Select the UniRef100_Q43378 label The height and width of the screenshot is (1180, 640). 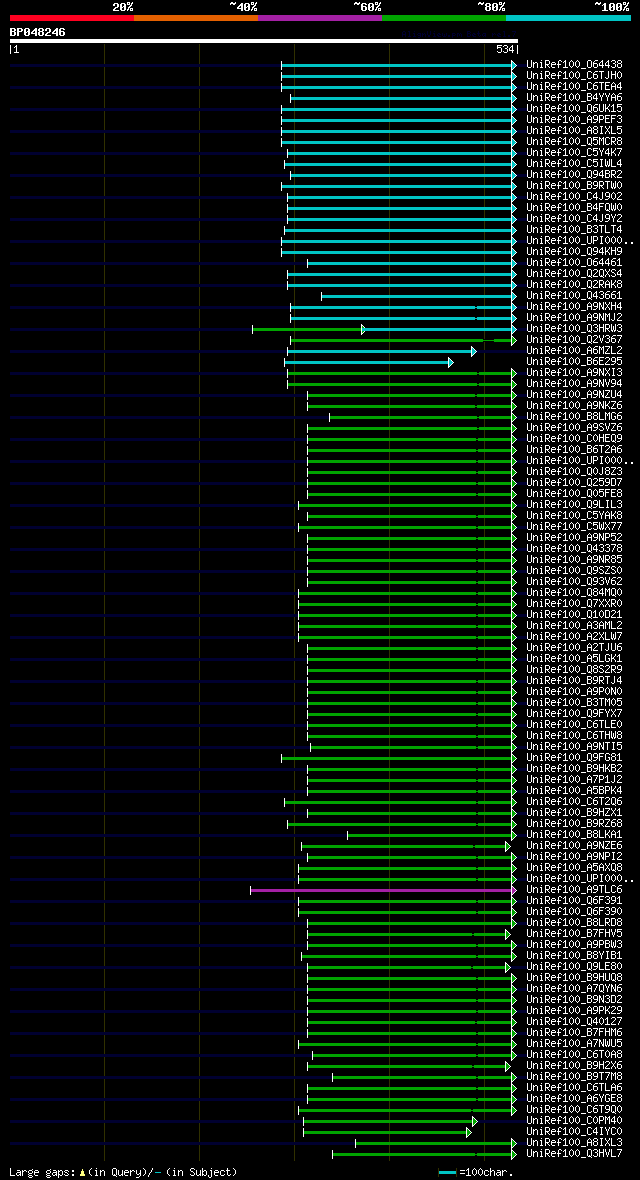(574, 549)
